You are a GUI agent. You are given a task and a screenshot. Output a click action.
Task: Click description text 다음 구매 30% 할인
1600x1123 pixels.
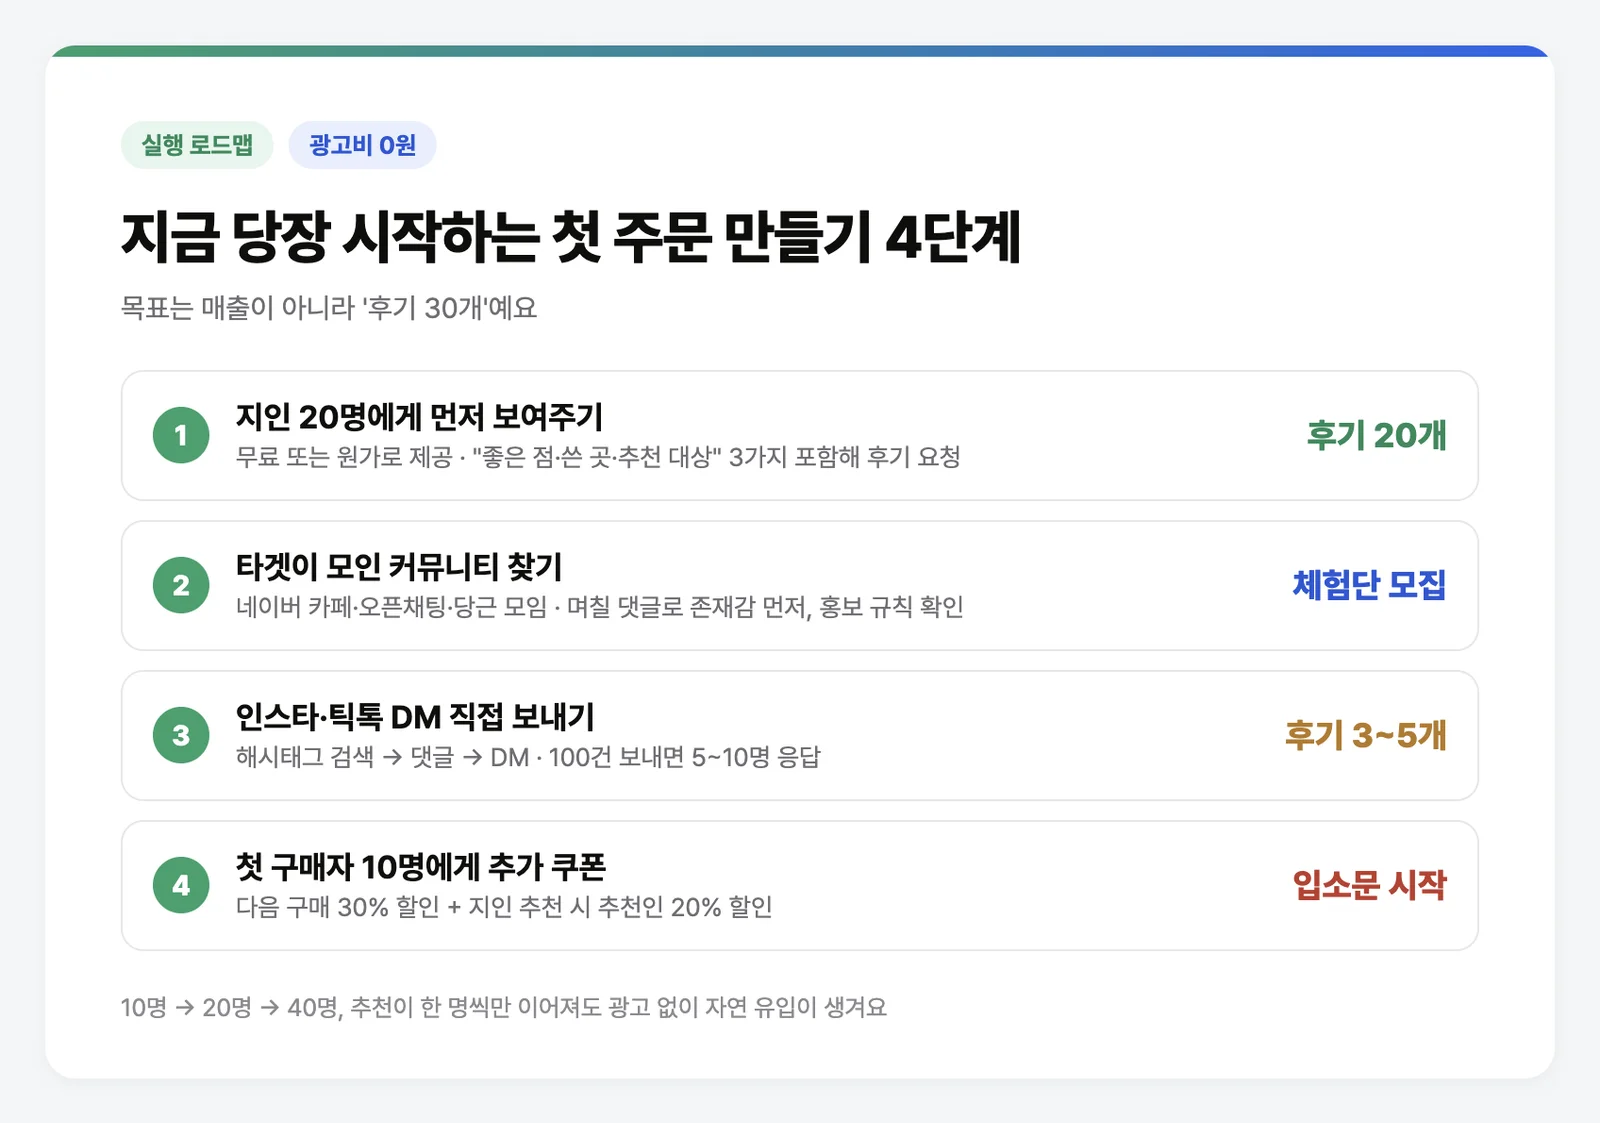pyautogui.click(x=337, y=907)
